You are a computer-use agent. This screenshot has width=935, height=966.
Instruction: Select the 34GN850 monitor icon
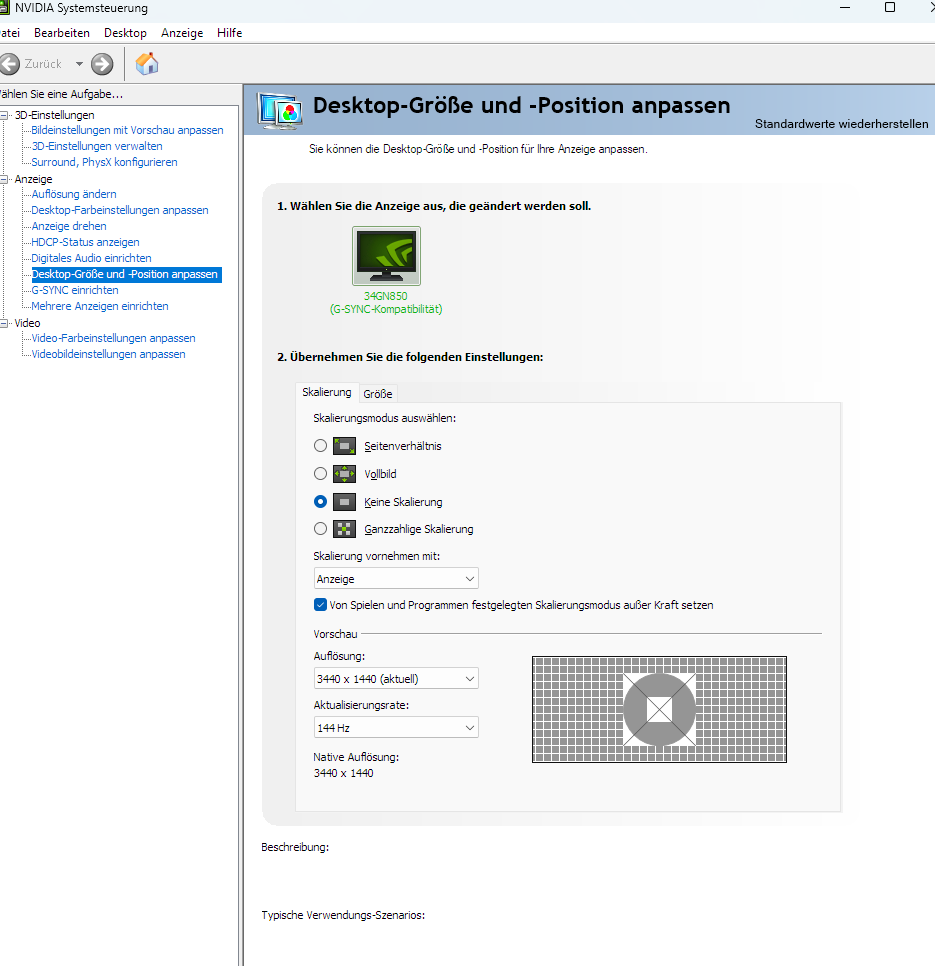click(x=385, y=255)
